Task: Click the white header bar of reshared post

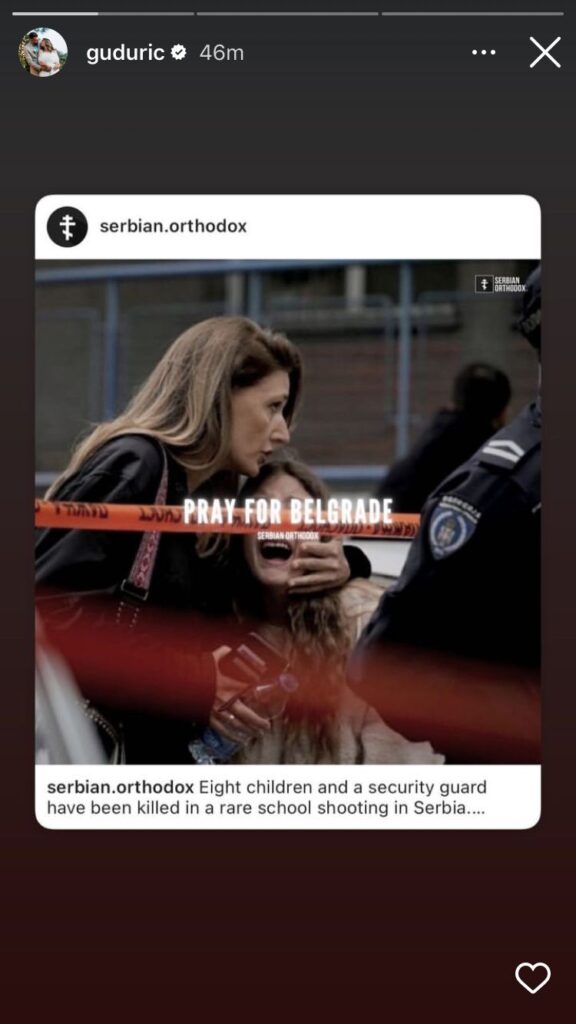Action: tap(287, 227)
